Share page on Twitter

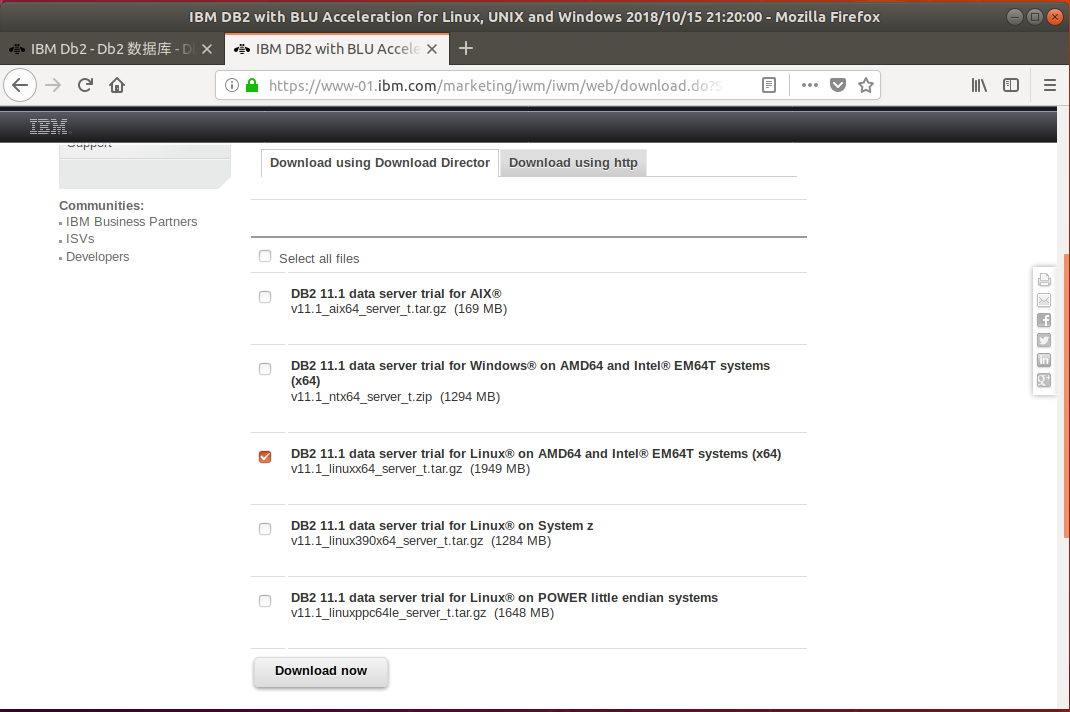1044,340
